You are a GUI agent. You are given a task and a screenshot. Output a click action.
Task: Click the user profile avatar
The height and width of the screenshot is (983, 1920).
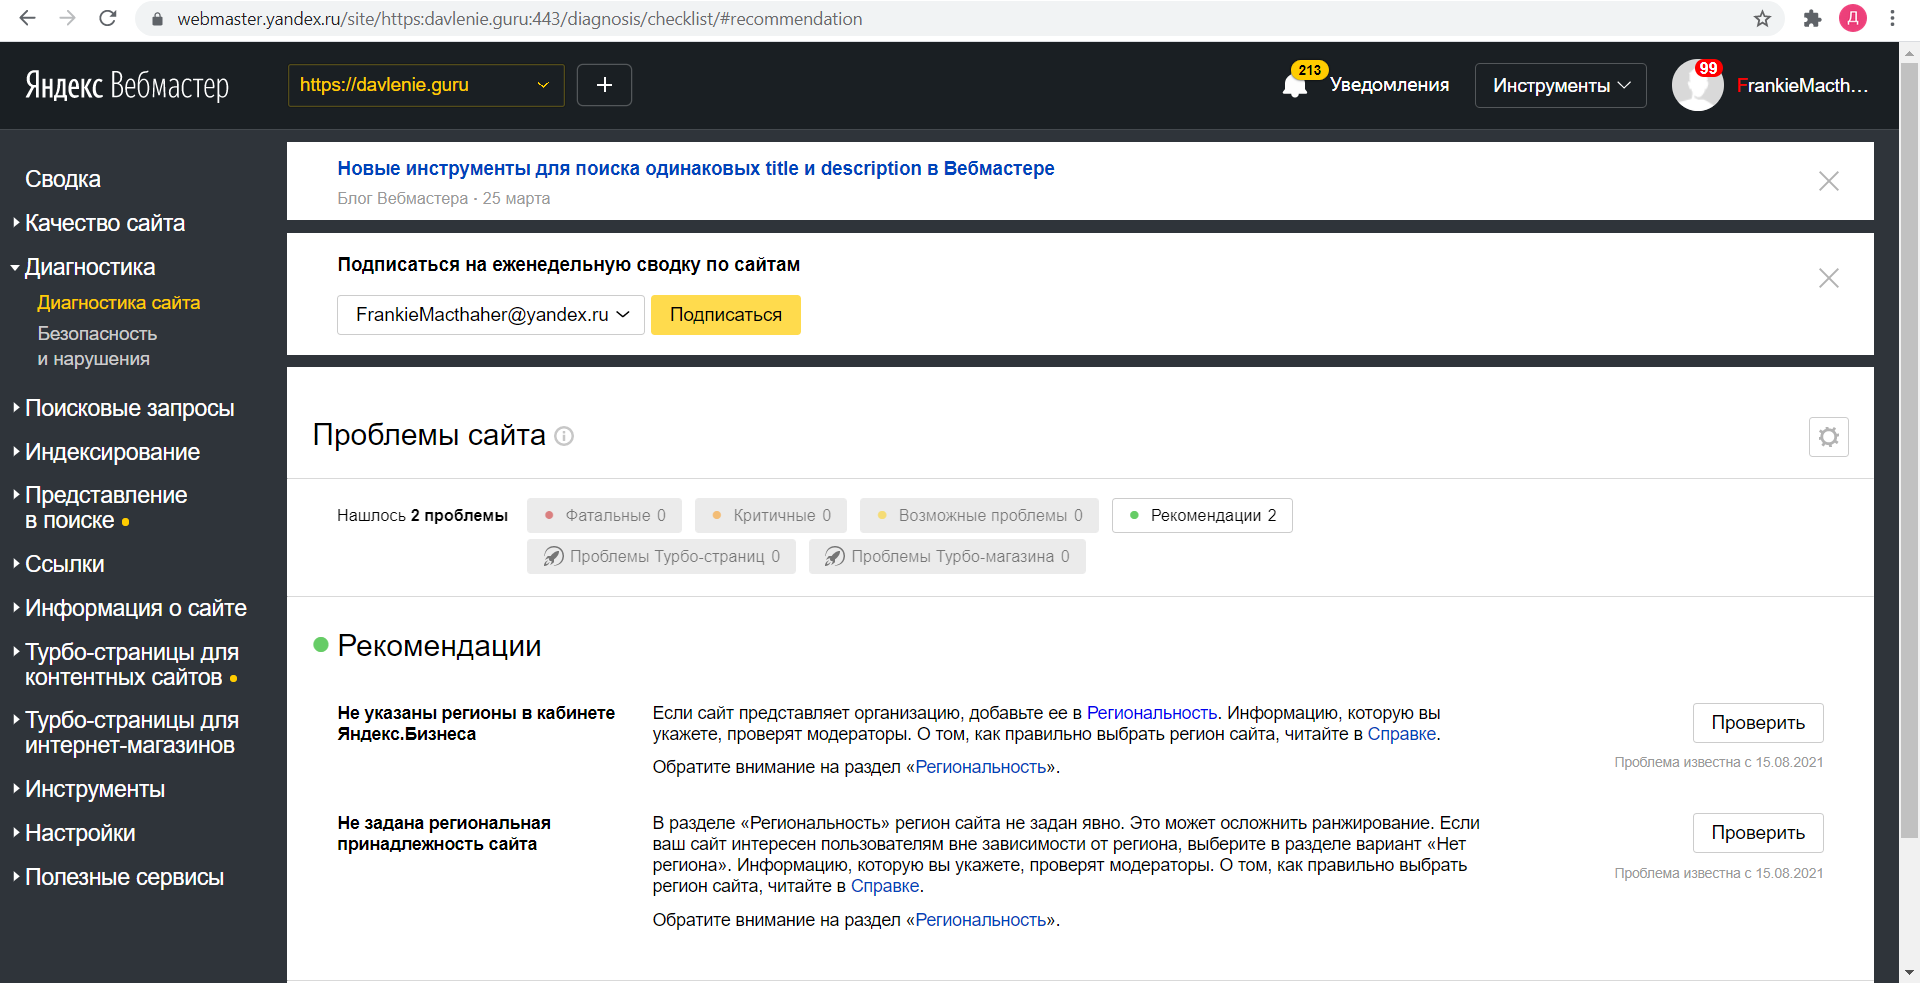(x=1697, y=85)
